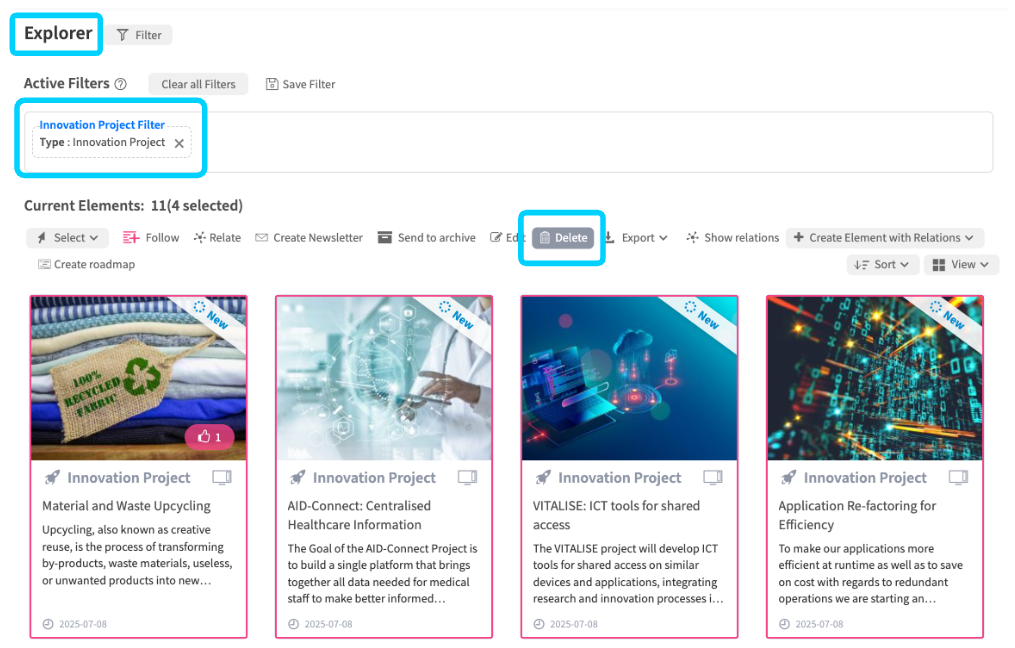This screenshot has width=1015, height=648.
Task: Click Show relations in toolbar
Action: [x=732, y=238]
